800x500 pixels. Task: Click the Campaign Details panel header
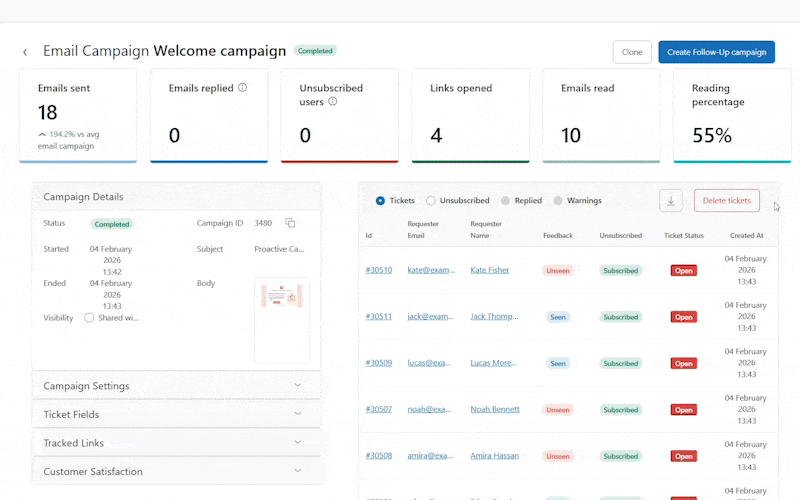click(x=177, y=197)
